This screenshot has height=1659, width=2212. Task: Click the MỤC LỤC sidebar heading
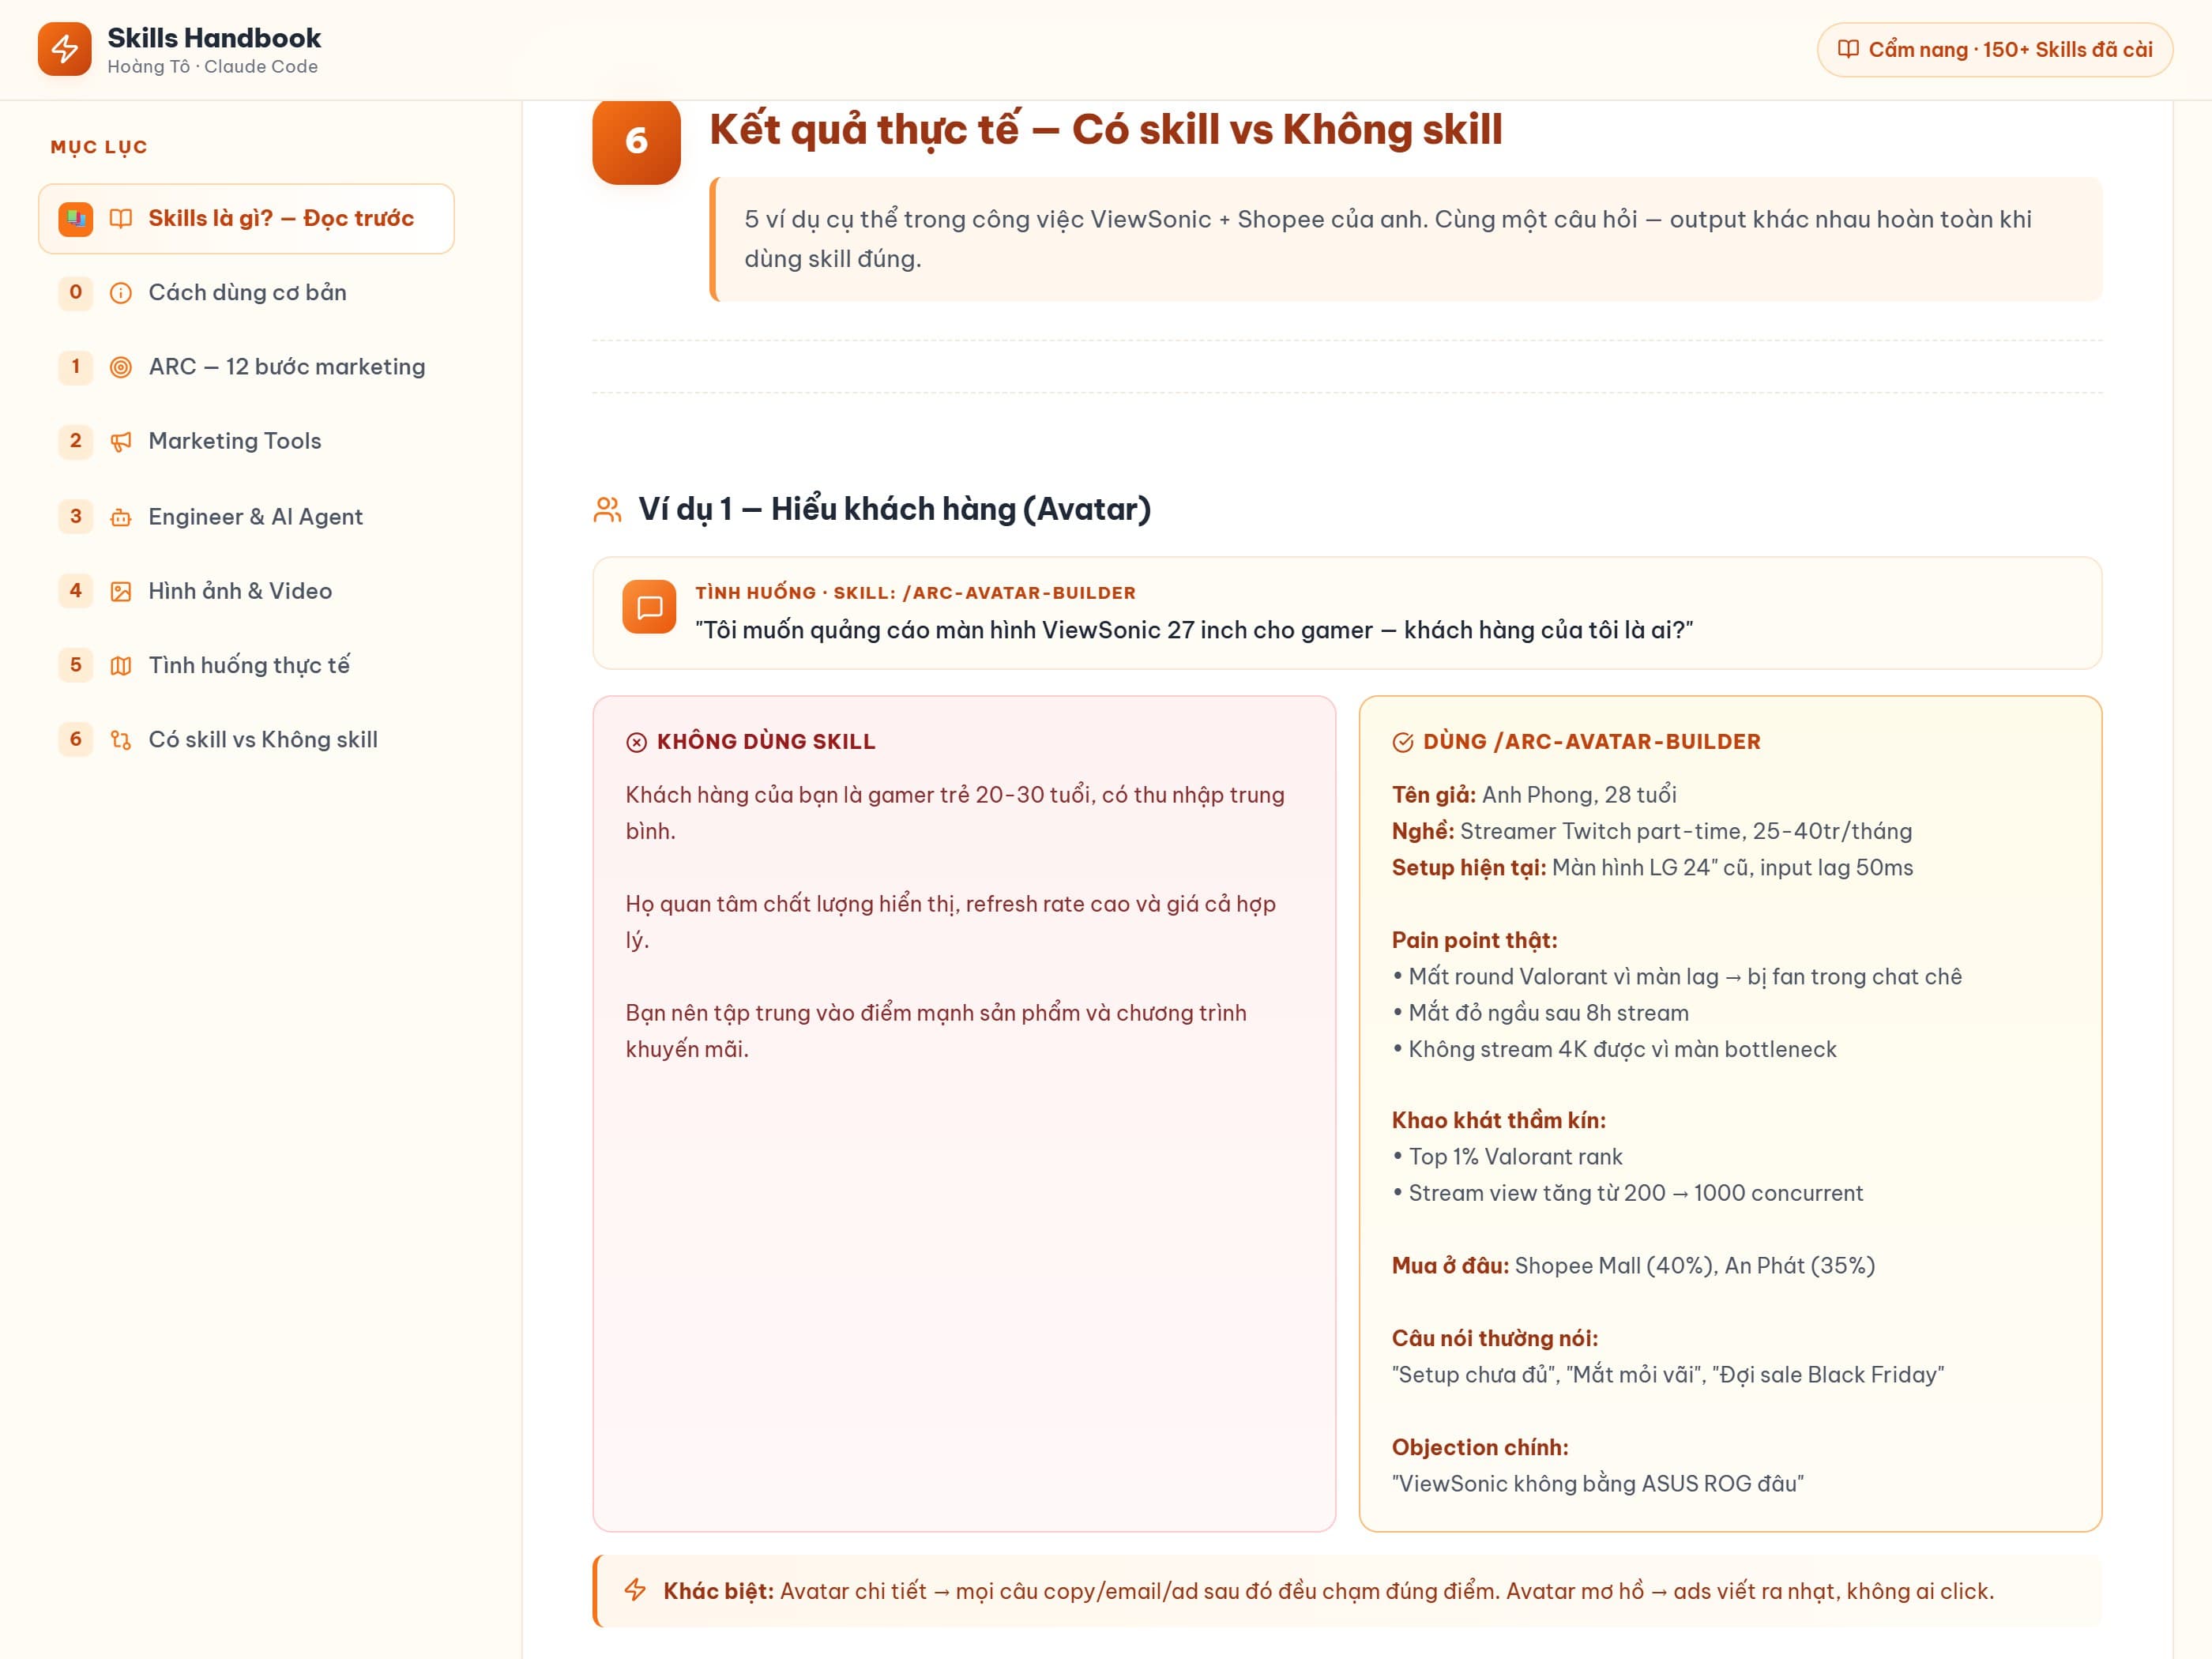[x=99, y=147]
